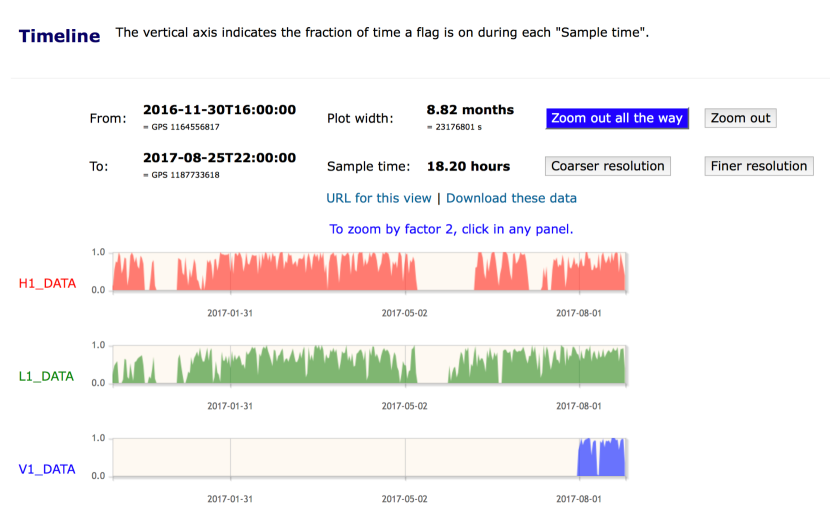830x529 pixels.
Task: Switch to 'Finer resolution'
Action: (759, 166)
